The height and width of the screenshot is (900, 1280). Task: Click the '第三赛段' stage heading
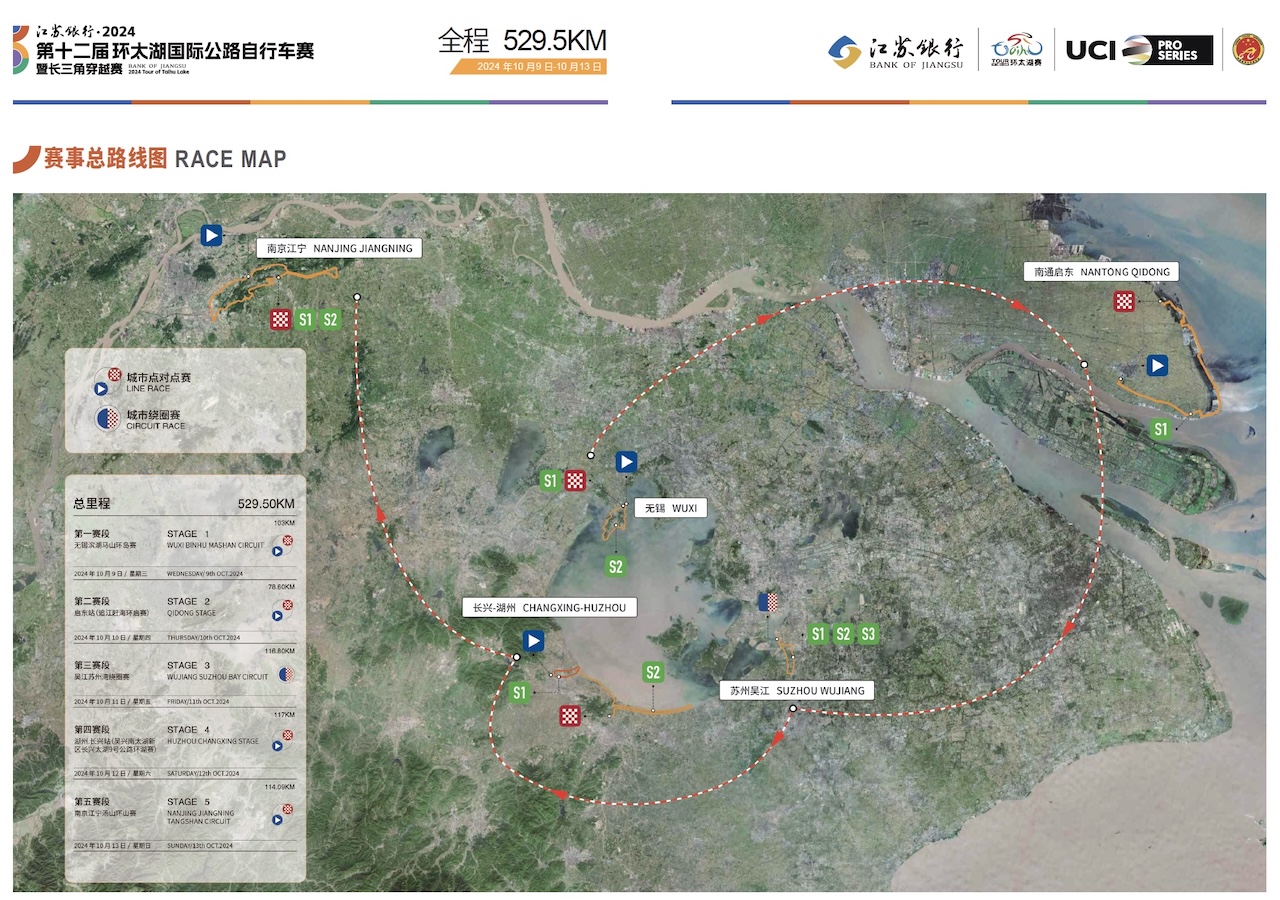(91, 665)
